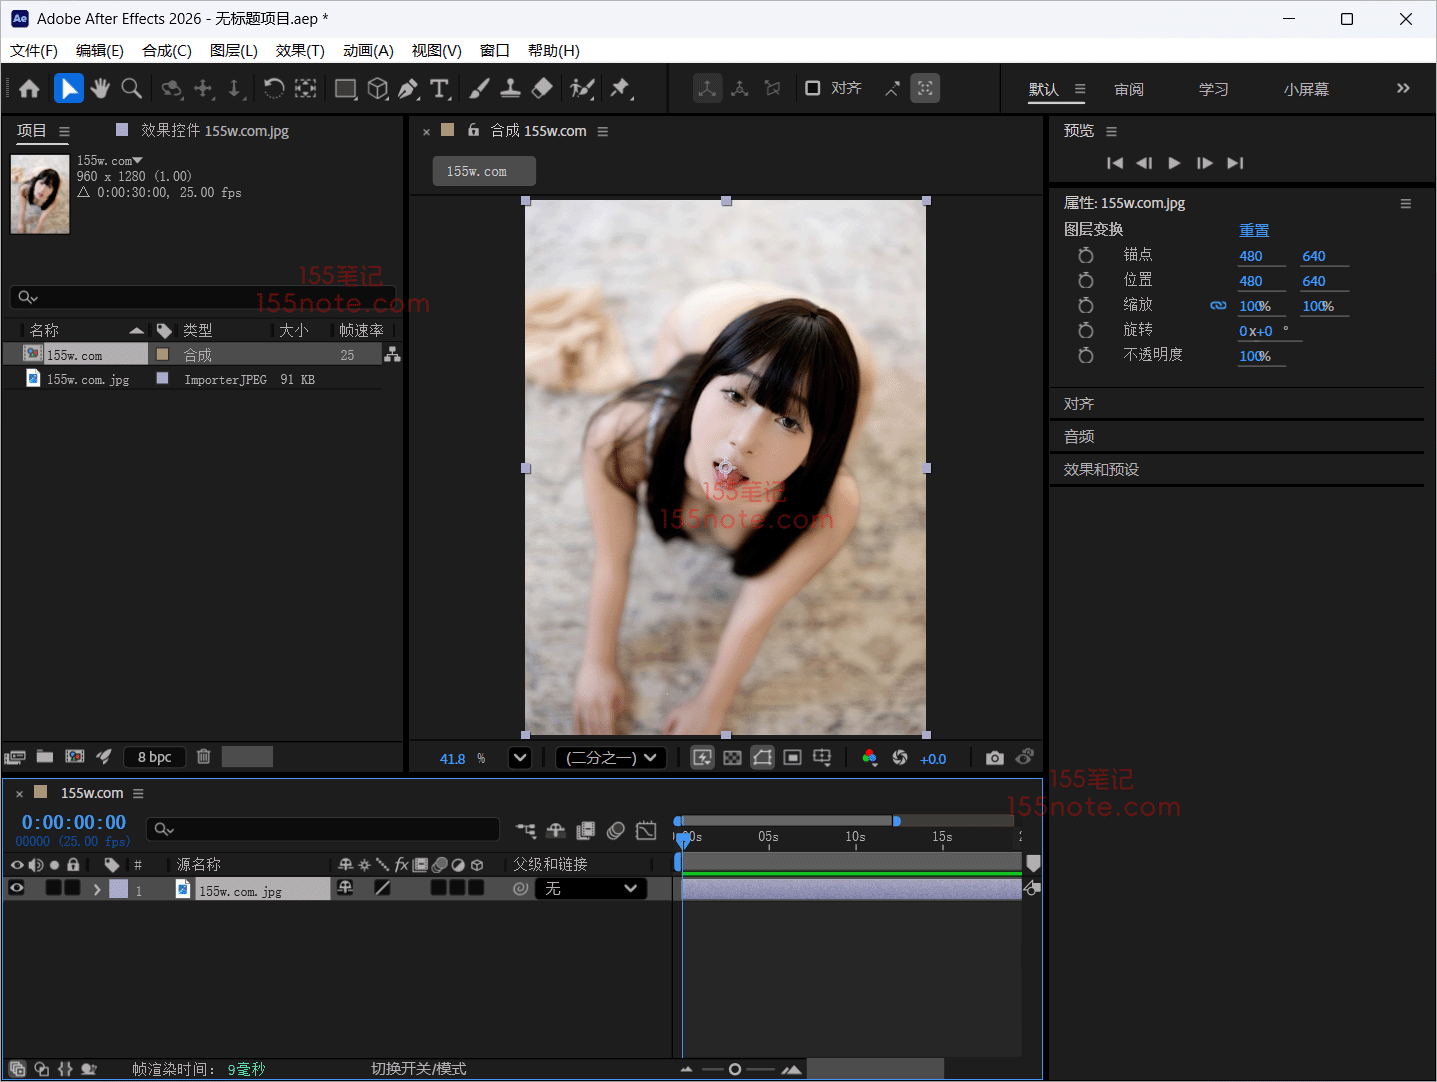Open the parent link 无 dropdown
The image size is (1437, 1082).
tap(591, 888)
